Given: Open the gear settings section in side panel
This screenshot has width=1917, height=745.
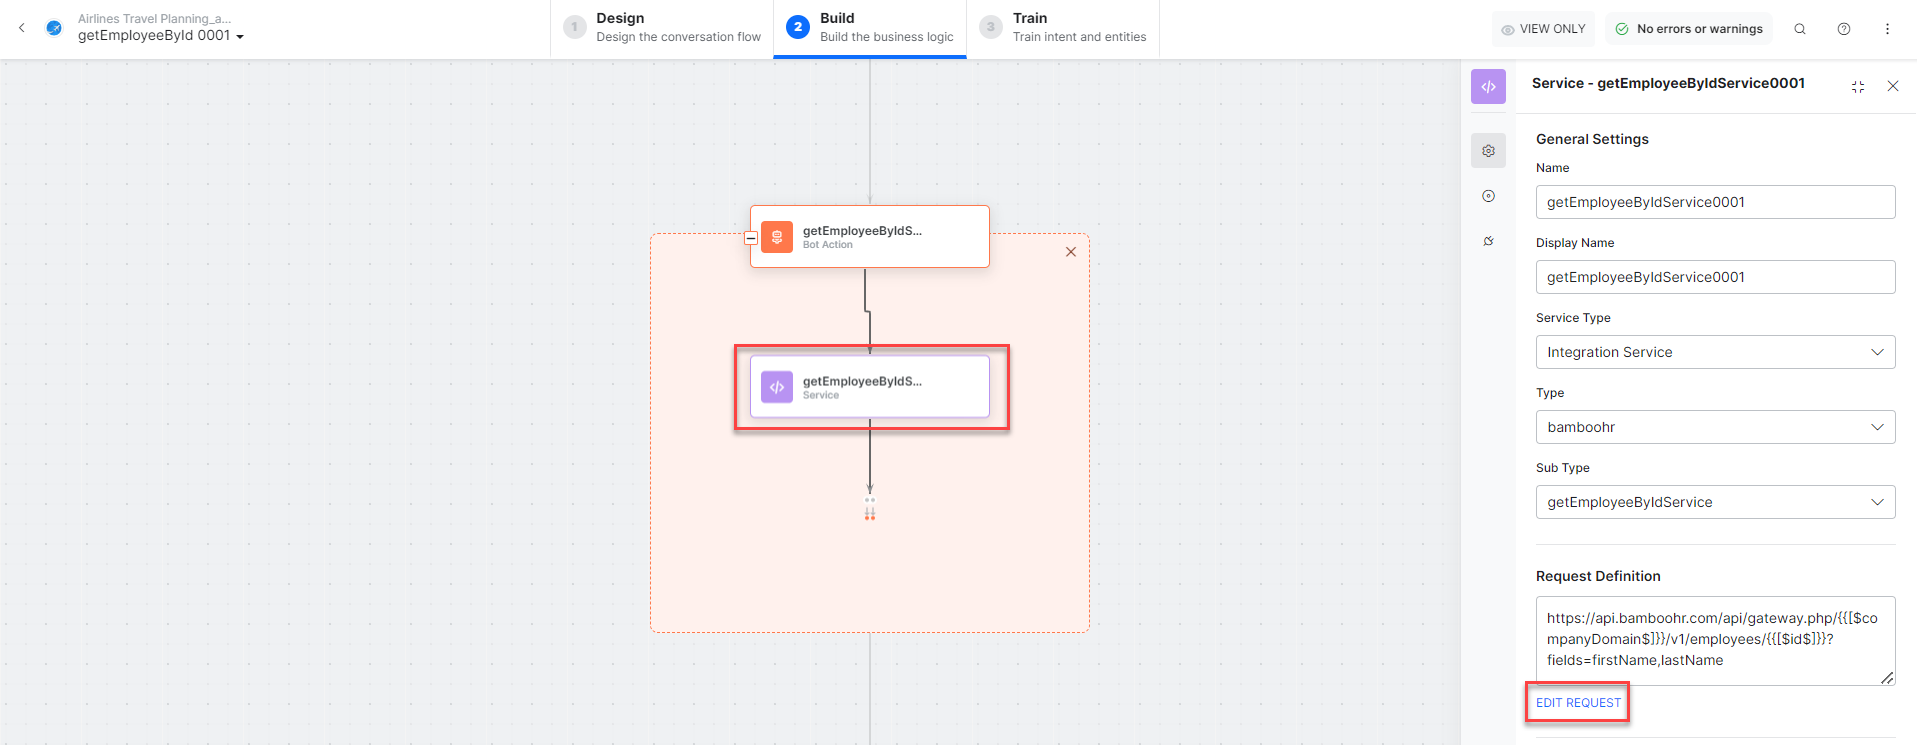Looking at the screenshot, I should click(x=1488, y=151).
